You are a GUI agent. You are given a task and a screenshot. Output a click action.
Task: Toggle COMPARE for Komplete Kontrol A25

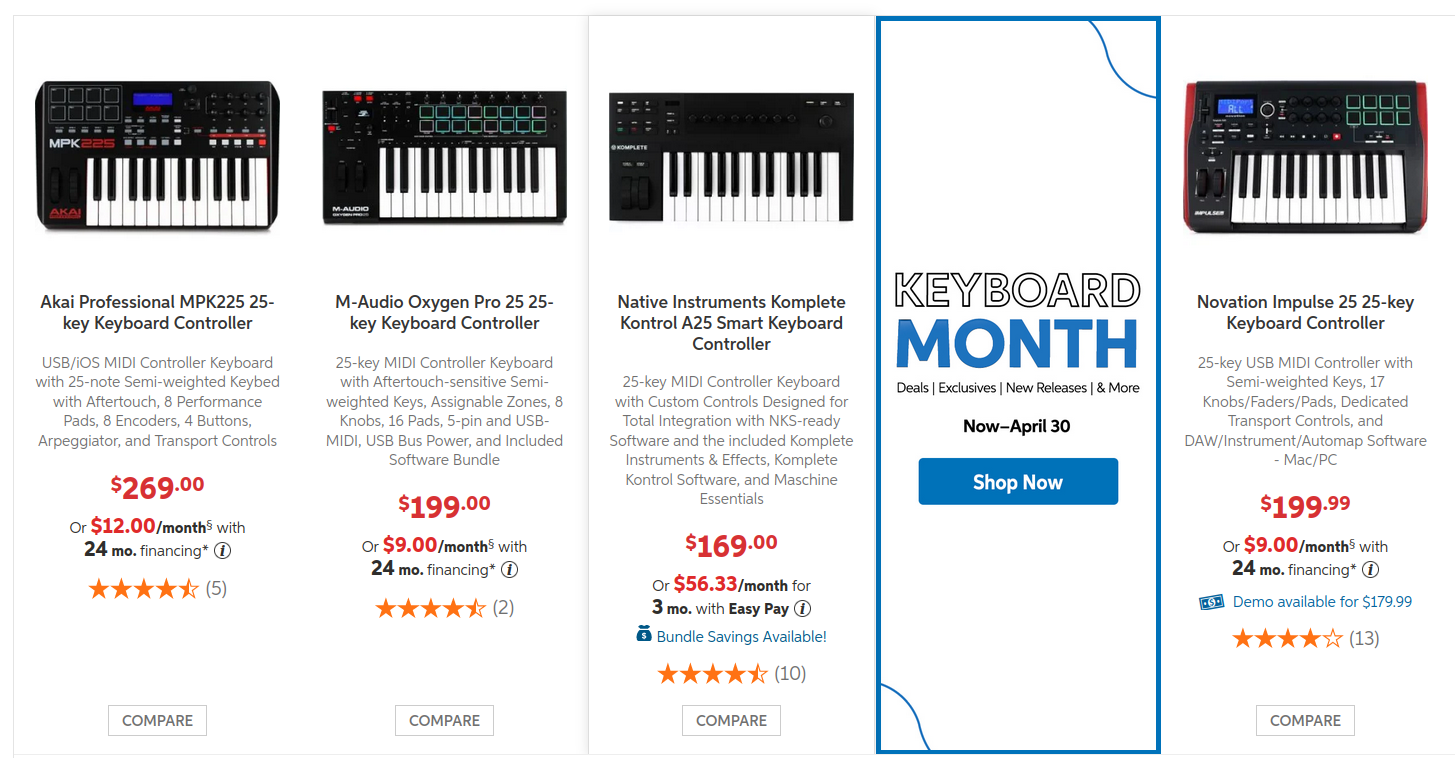pyautogui.click(x=731, y=721)
